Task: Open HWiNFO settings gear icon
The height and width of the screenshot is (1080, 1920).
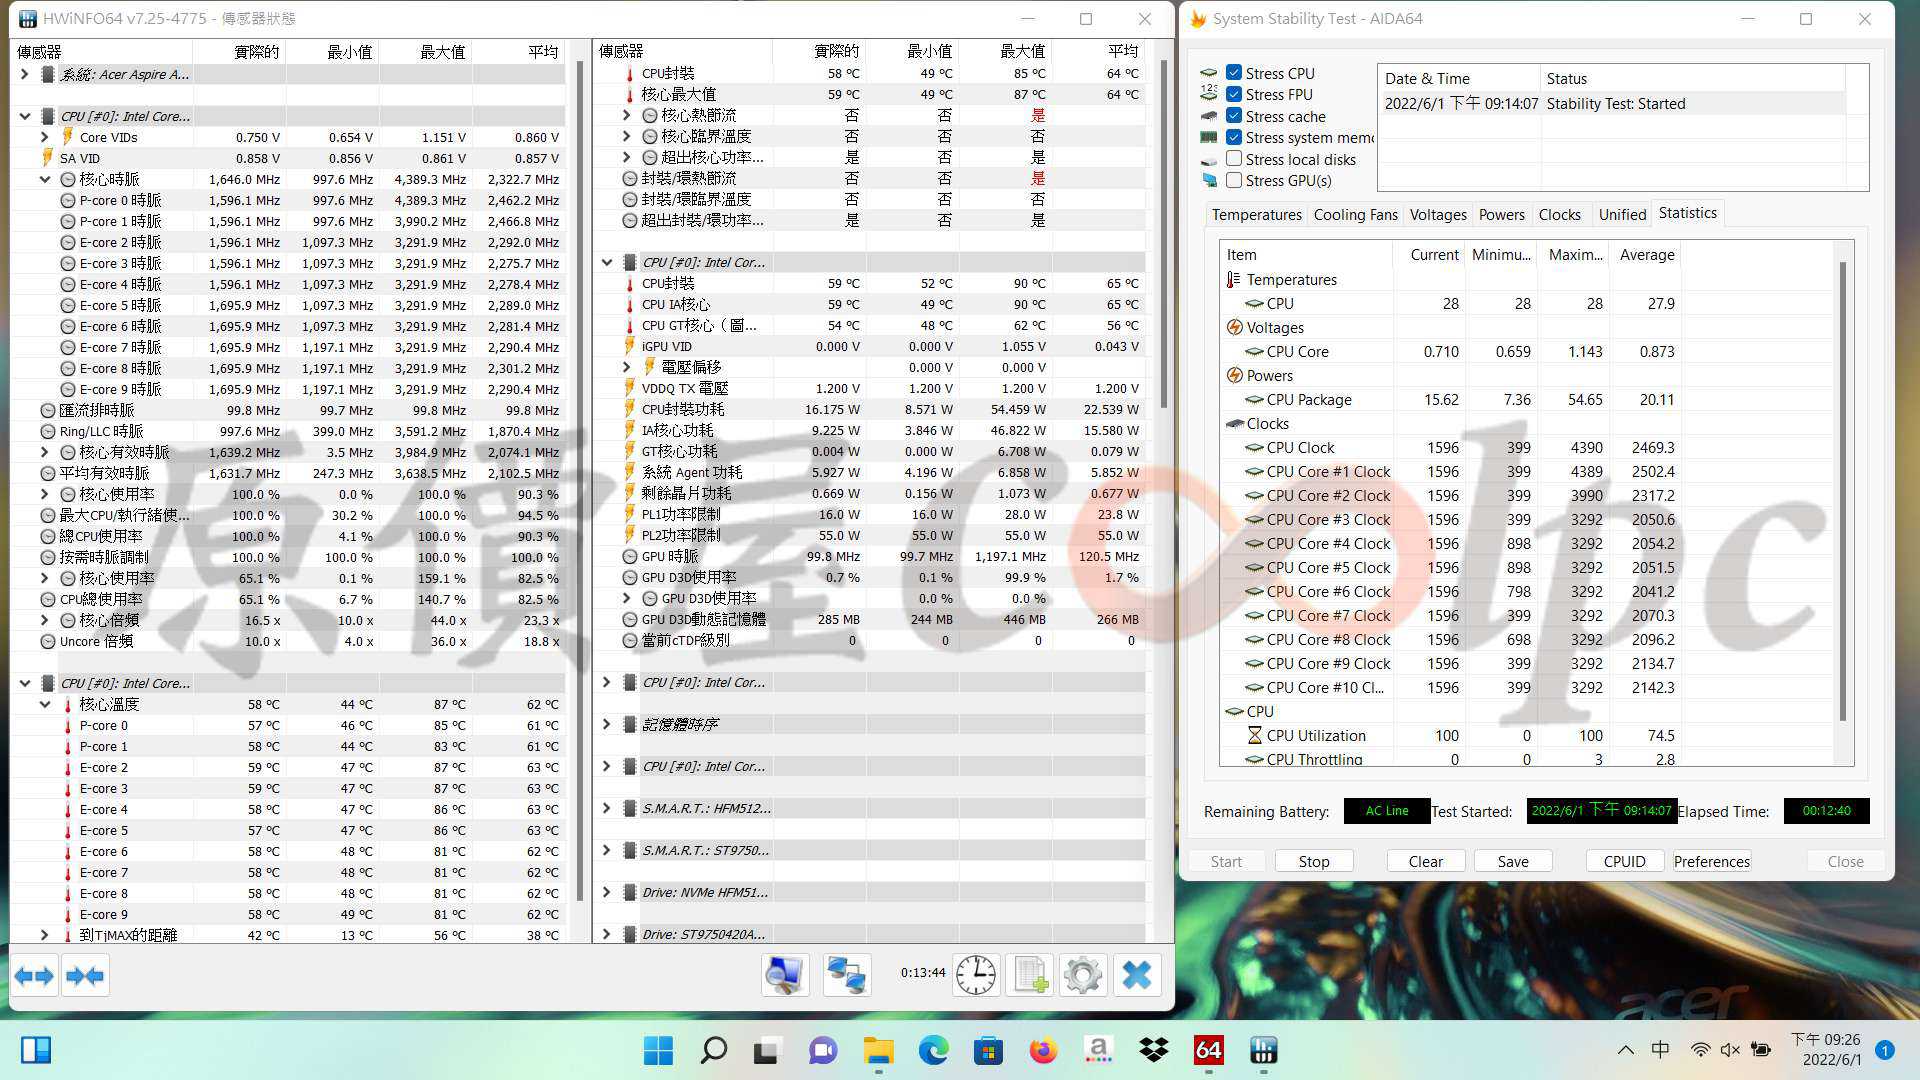Action: point(1083,975)
